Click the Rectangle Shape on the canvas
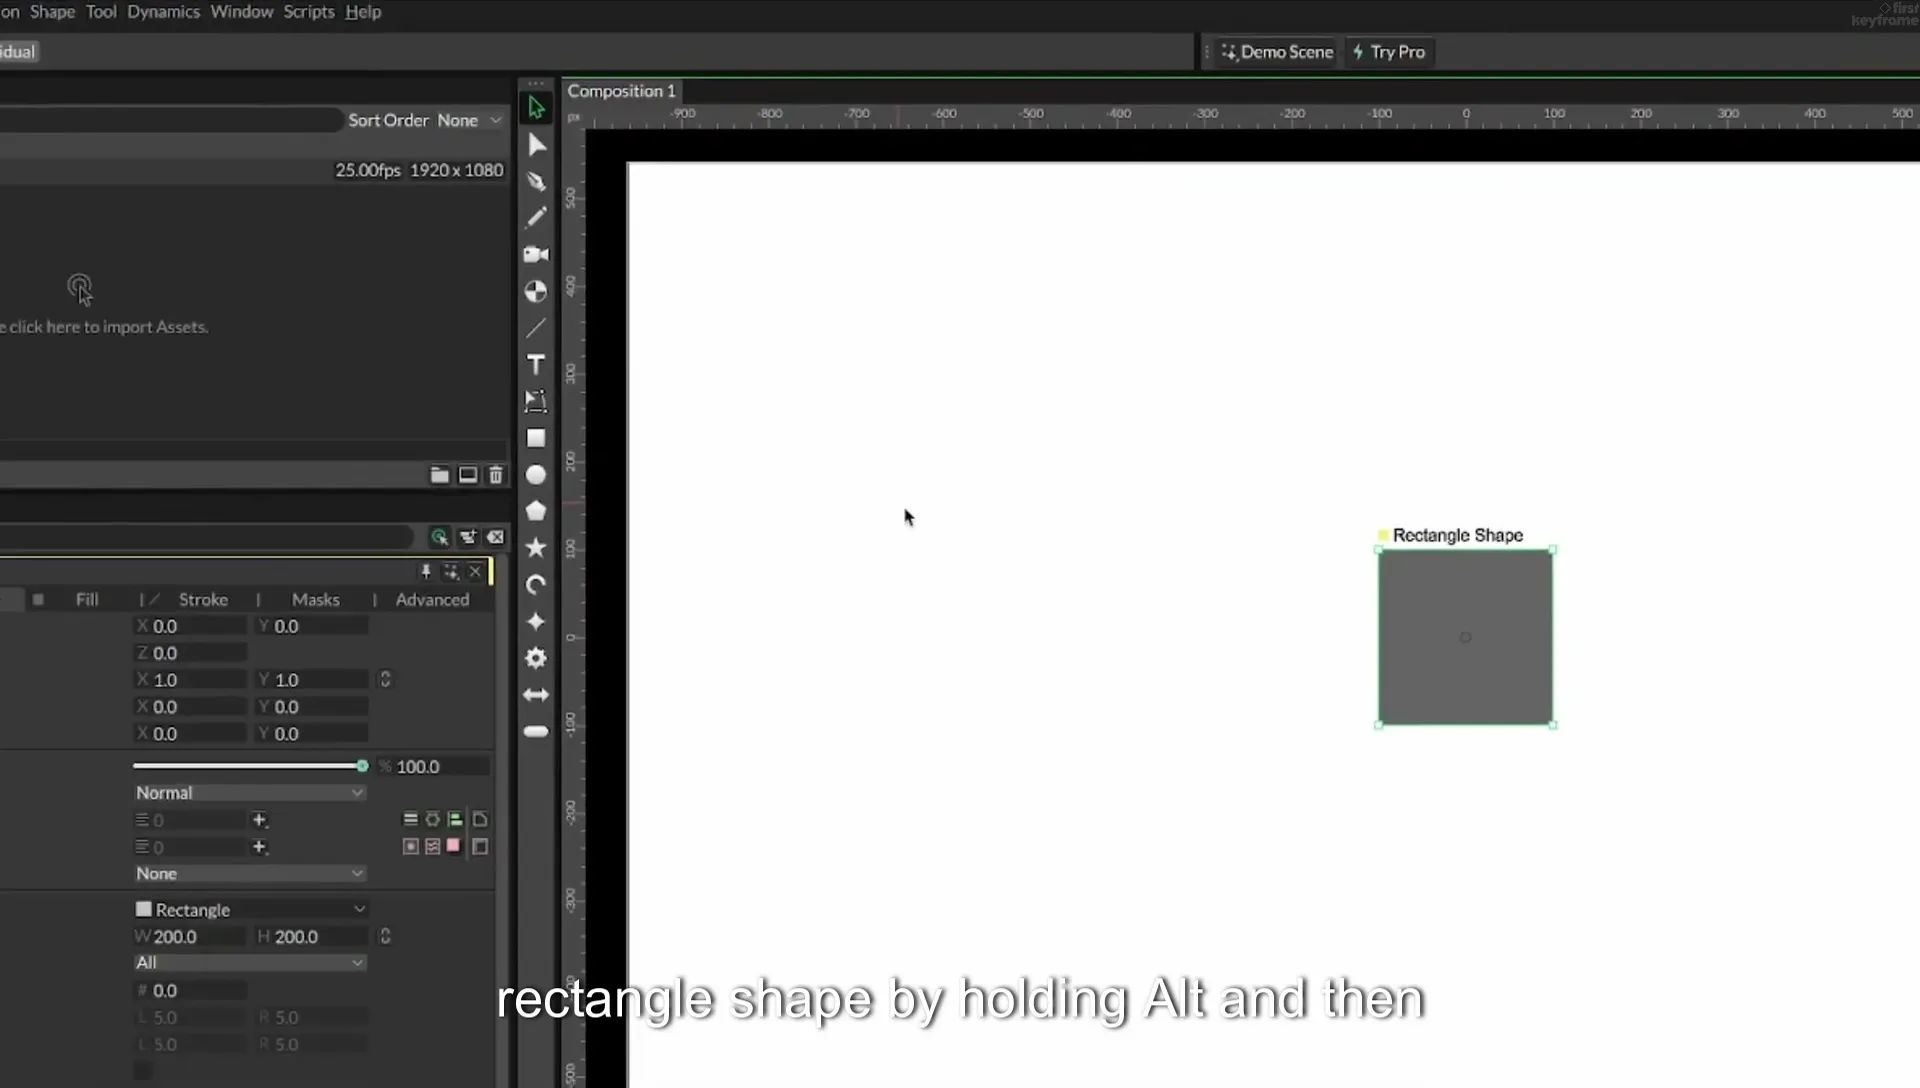This screenshot has height=1088, width=1920. tap(1465, 637)
